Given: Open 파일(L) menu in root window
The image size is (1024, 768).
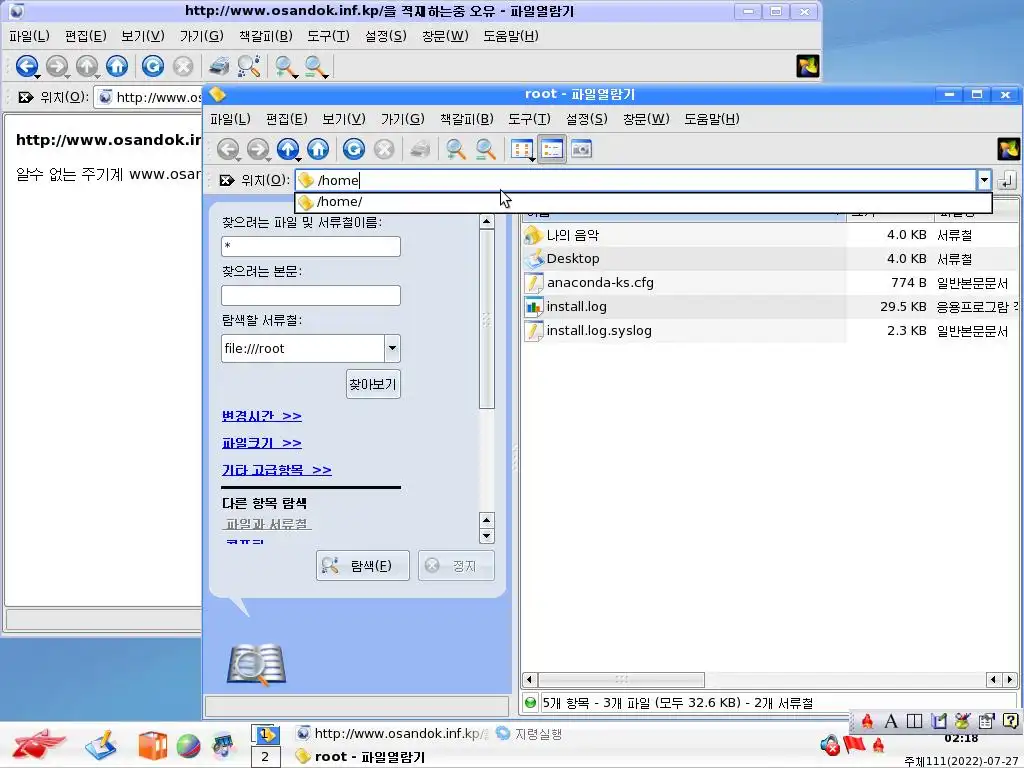Looking at the screenshot, I should click(x=230, y=119).
